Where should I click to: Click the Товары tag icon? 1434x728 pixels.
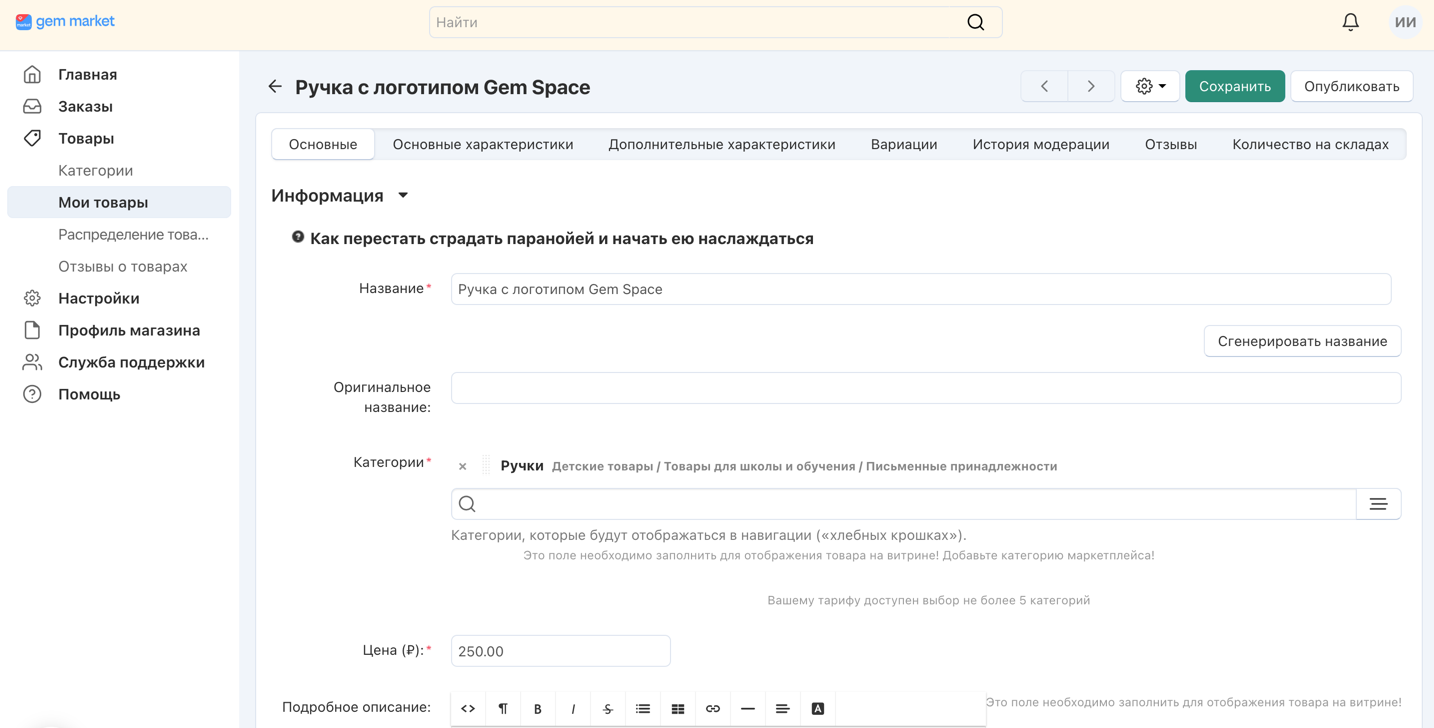32,138
